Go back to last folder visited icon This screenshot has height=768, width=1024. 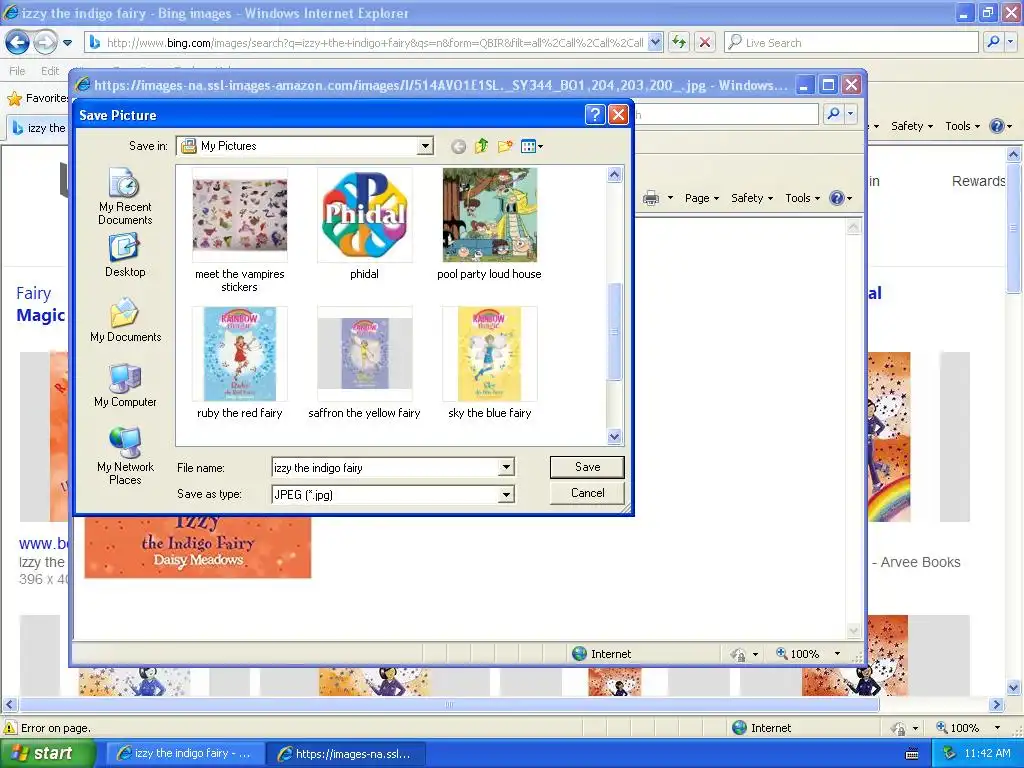(x=458, y=146)
